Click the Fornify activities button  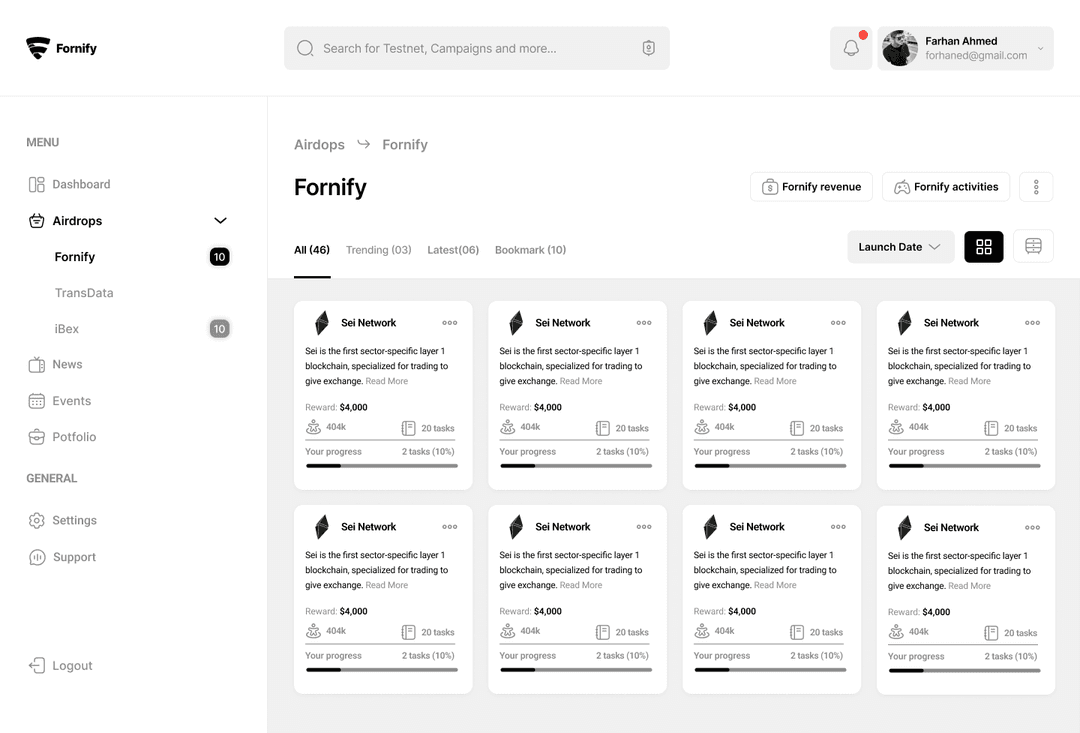(945, 186)
